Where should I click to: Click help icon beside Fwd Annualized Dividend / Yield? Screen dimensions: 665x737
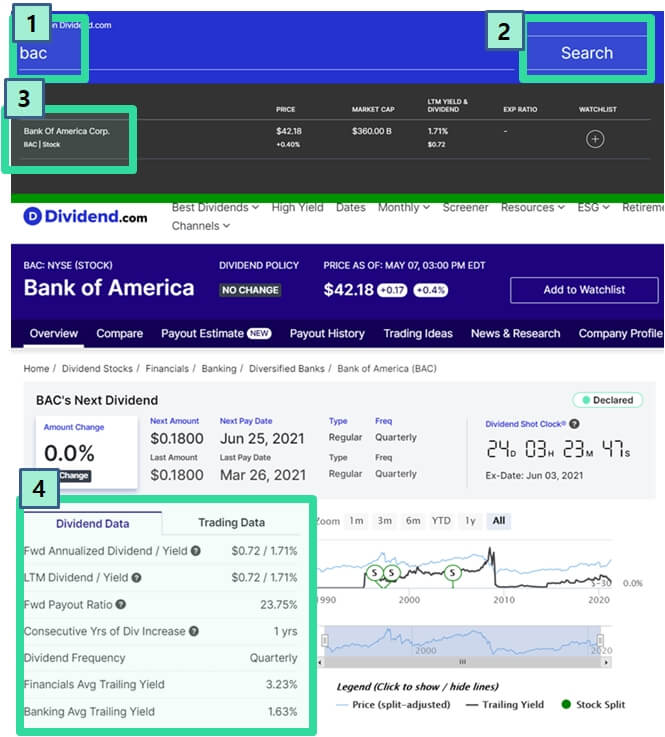[x=196, y=551]
